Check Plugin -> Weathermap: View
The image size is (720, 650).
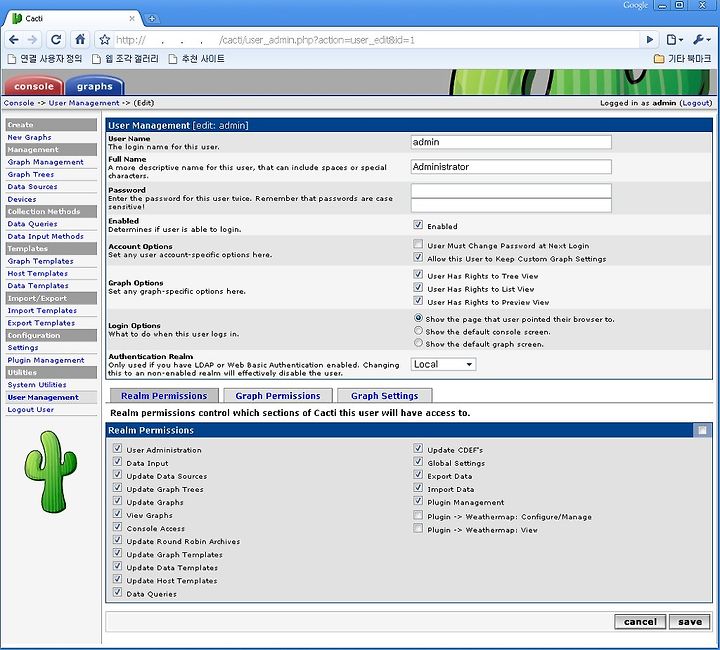coord(418,528)
